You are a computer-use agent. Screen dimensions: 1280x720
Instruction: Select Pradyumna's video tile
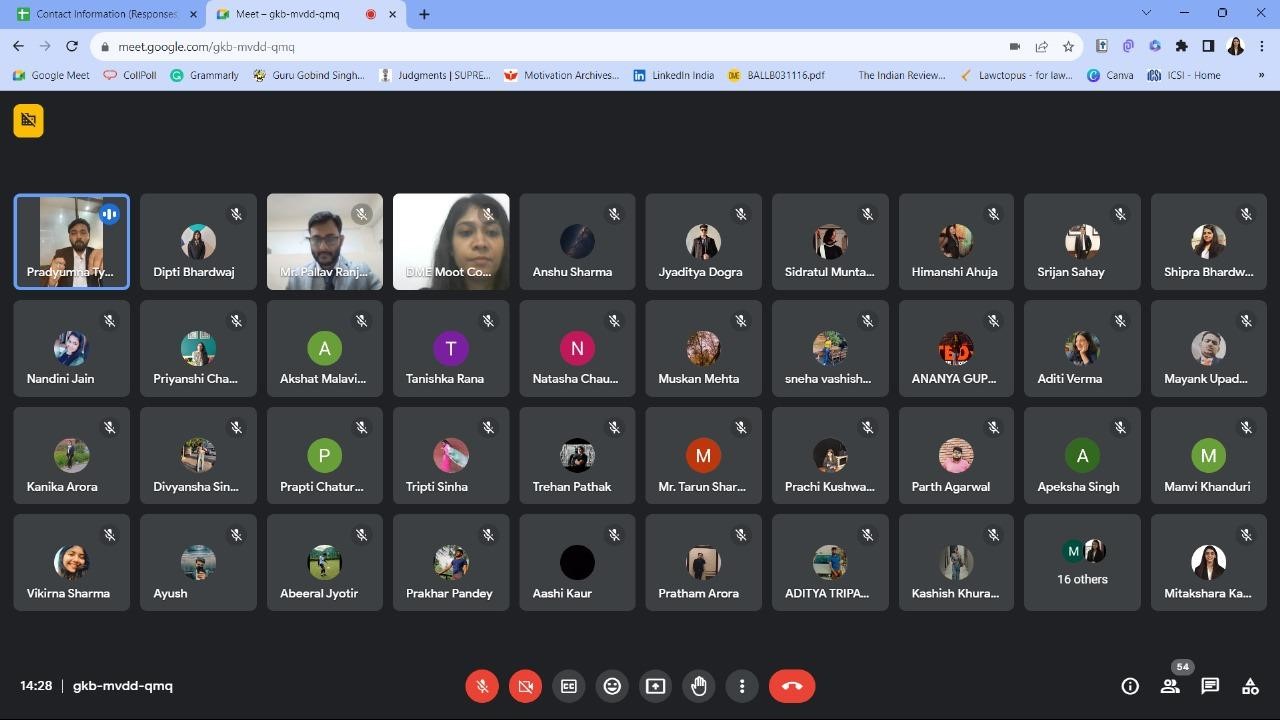coord(71,242)
